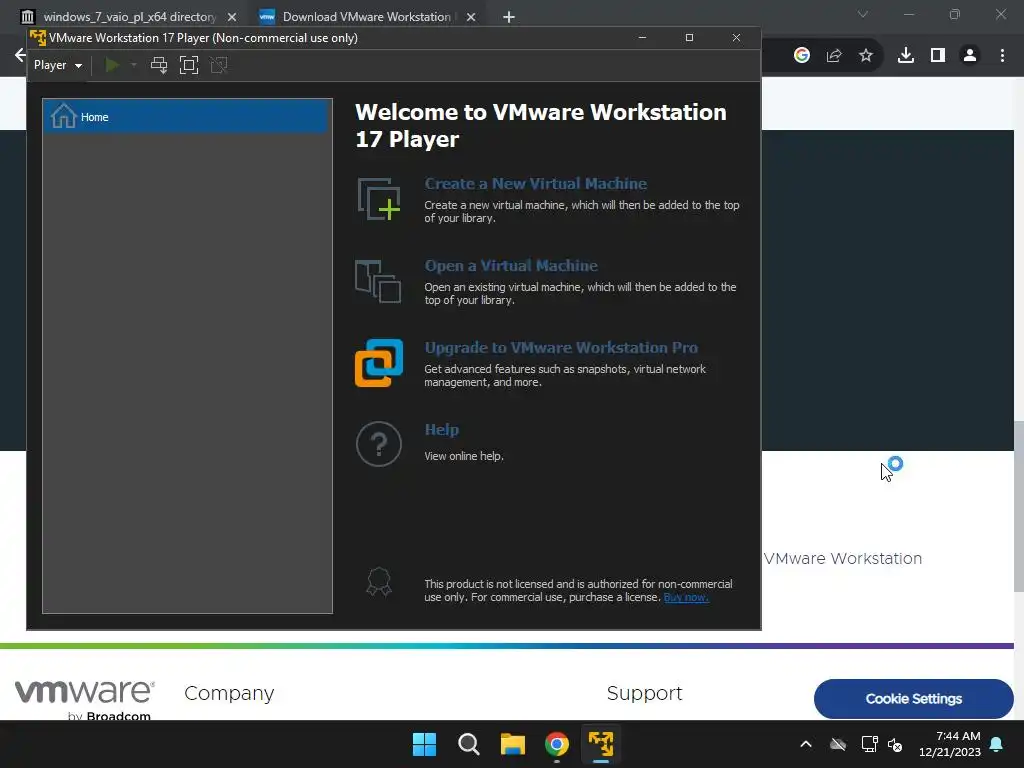Click the muted volume tray icon
This screenshot has width=1024, height=768.
coord(895,744)
